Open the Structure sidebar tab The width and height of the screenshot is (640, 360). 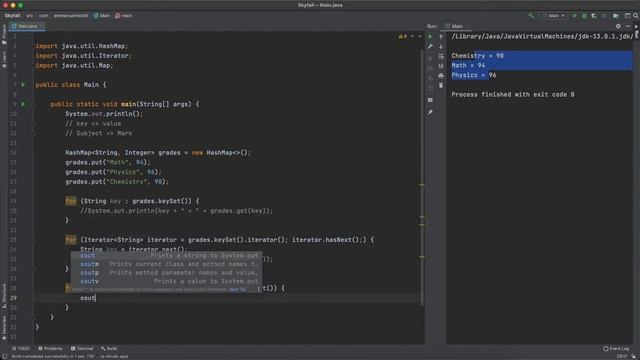click(x=4, y=296)
